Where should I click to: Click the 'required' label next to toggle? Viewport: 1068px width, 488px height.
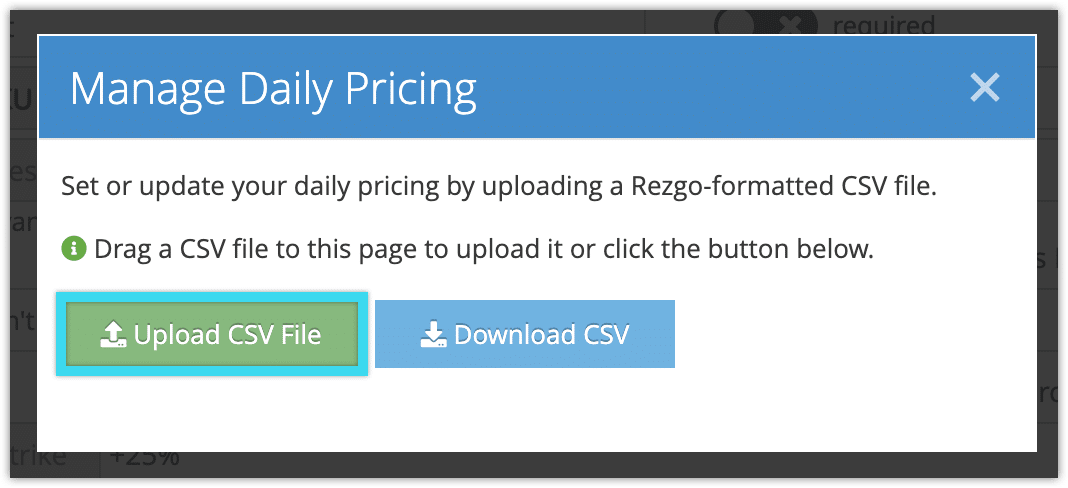(x=883, y=25)
